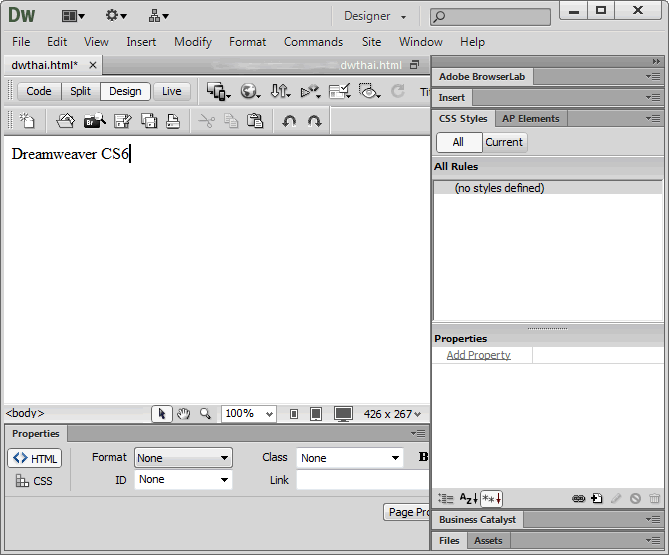Create a New document icon
669x555 pixels.
click(x=27, y=121)
